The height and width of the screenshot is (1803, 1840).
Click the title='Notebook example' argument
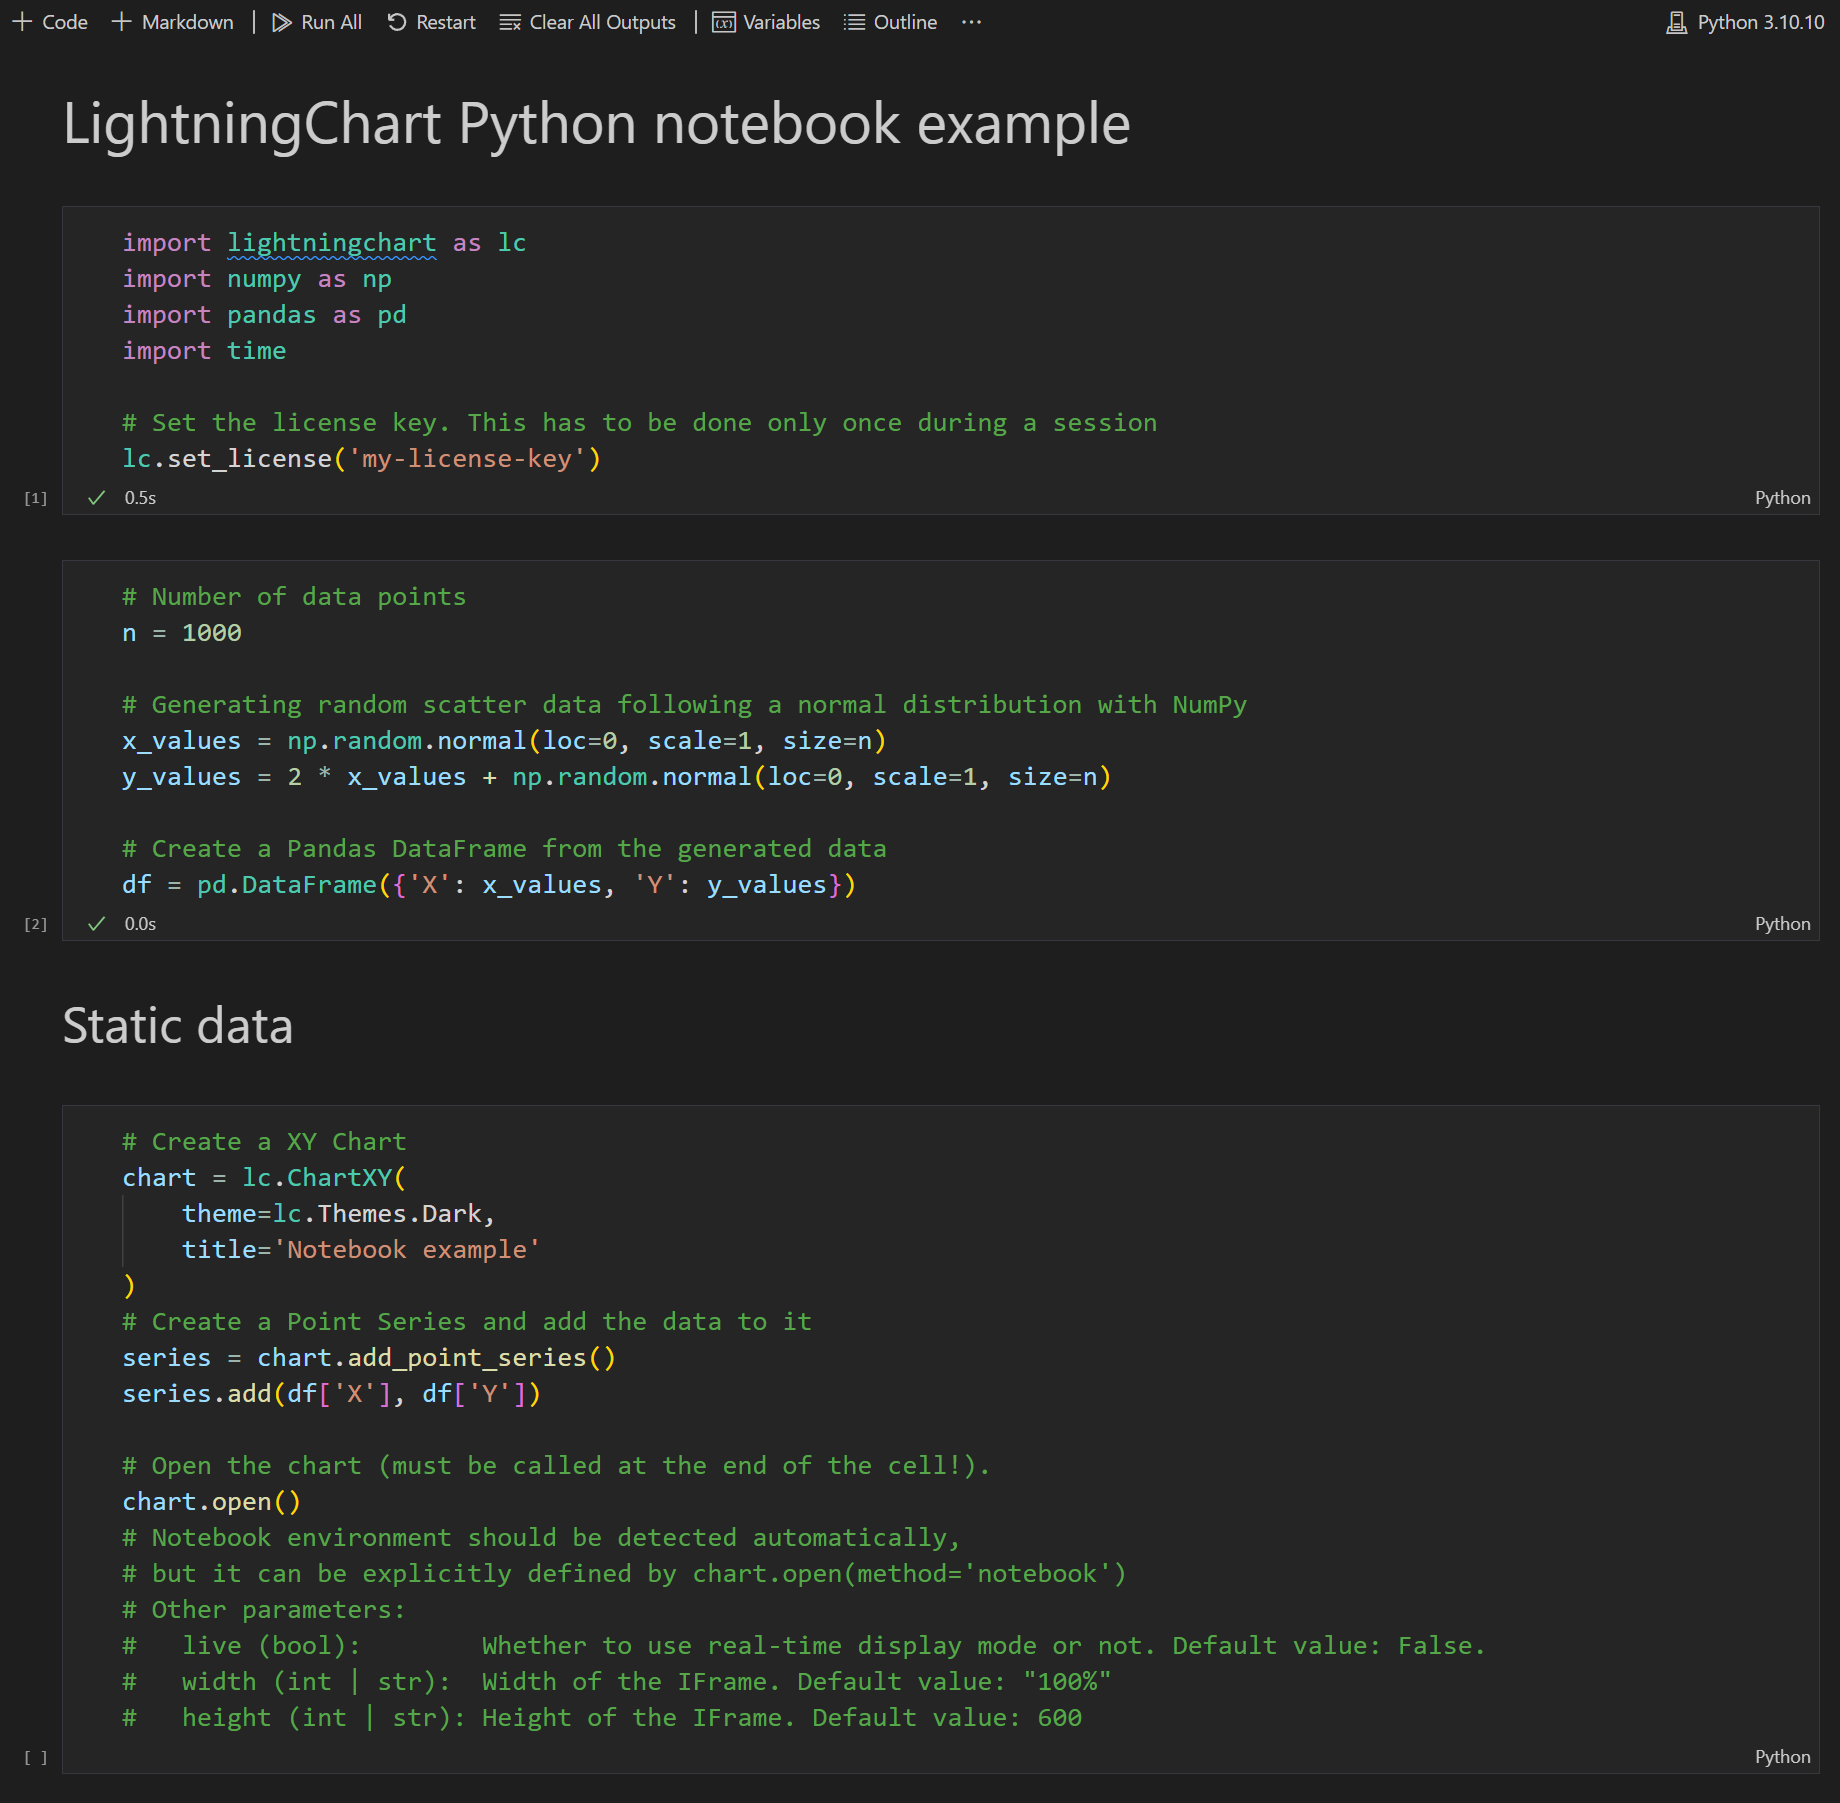click(361, 1250)
